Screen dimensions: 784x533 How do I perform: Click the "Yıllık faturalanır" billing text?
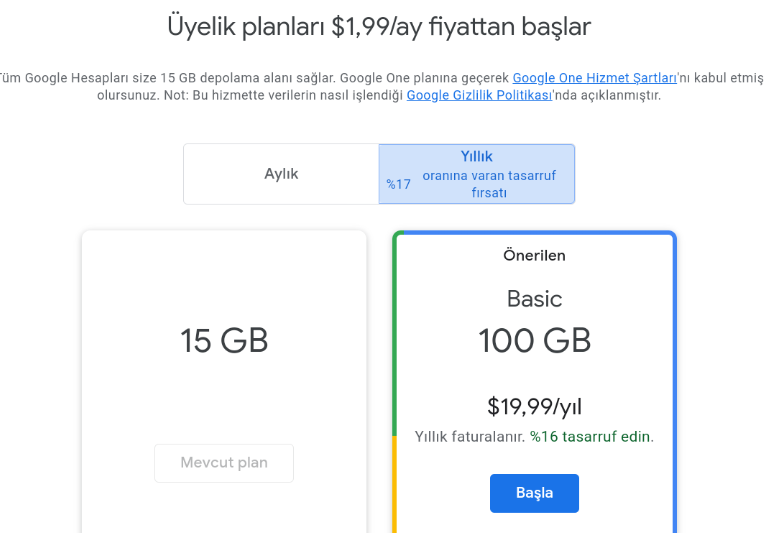click(470, 437)
